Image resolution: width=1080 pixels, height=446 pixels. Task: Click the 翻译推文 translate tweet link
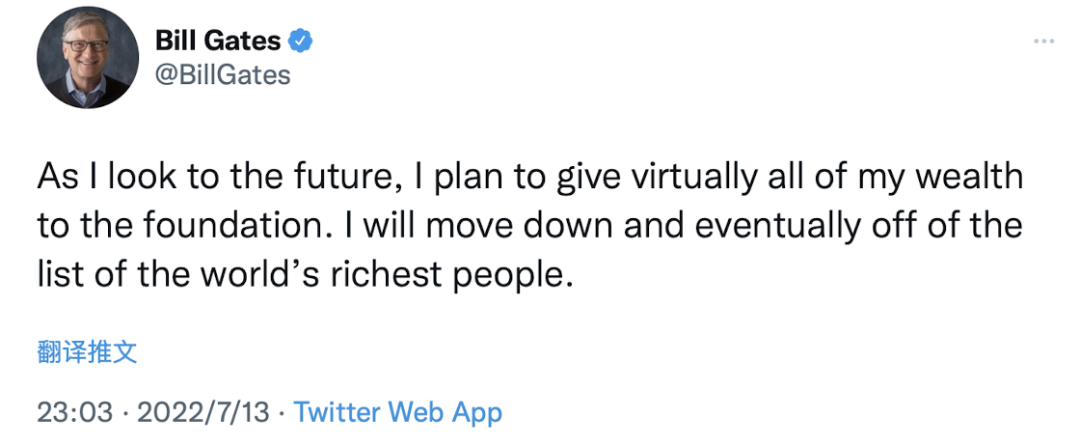click(87, 351)
